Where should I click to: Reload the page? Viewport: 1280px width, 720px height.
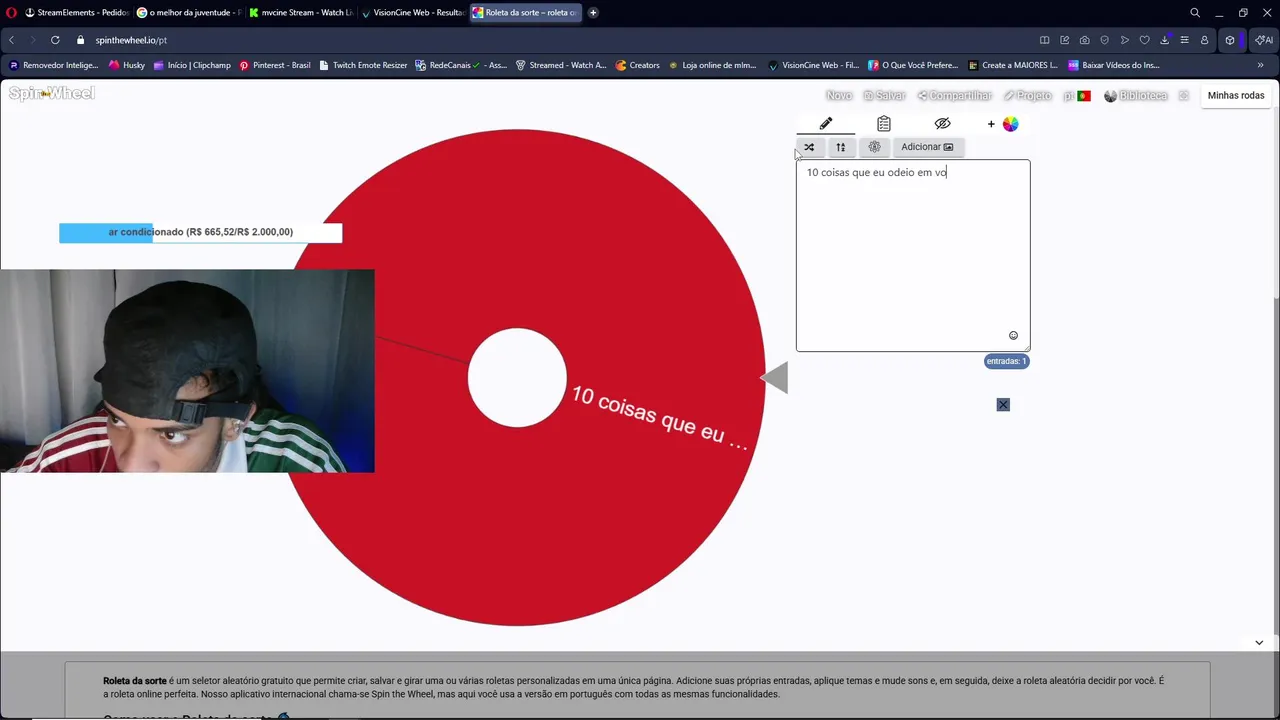55,40
